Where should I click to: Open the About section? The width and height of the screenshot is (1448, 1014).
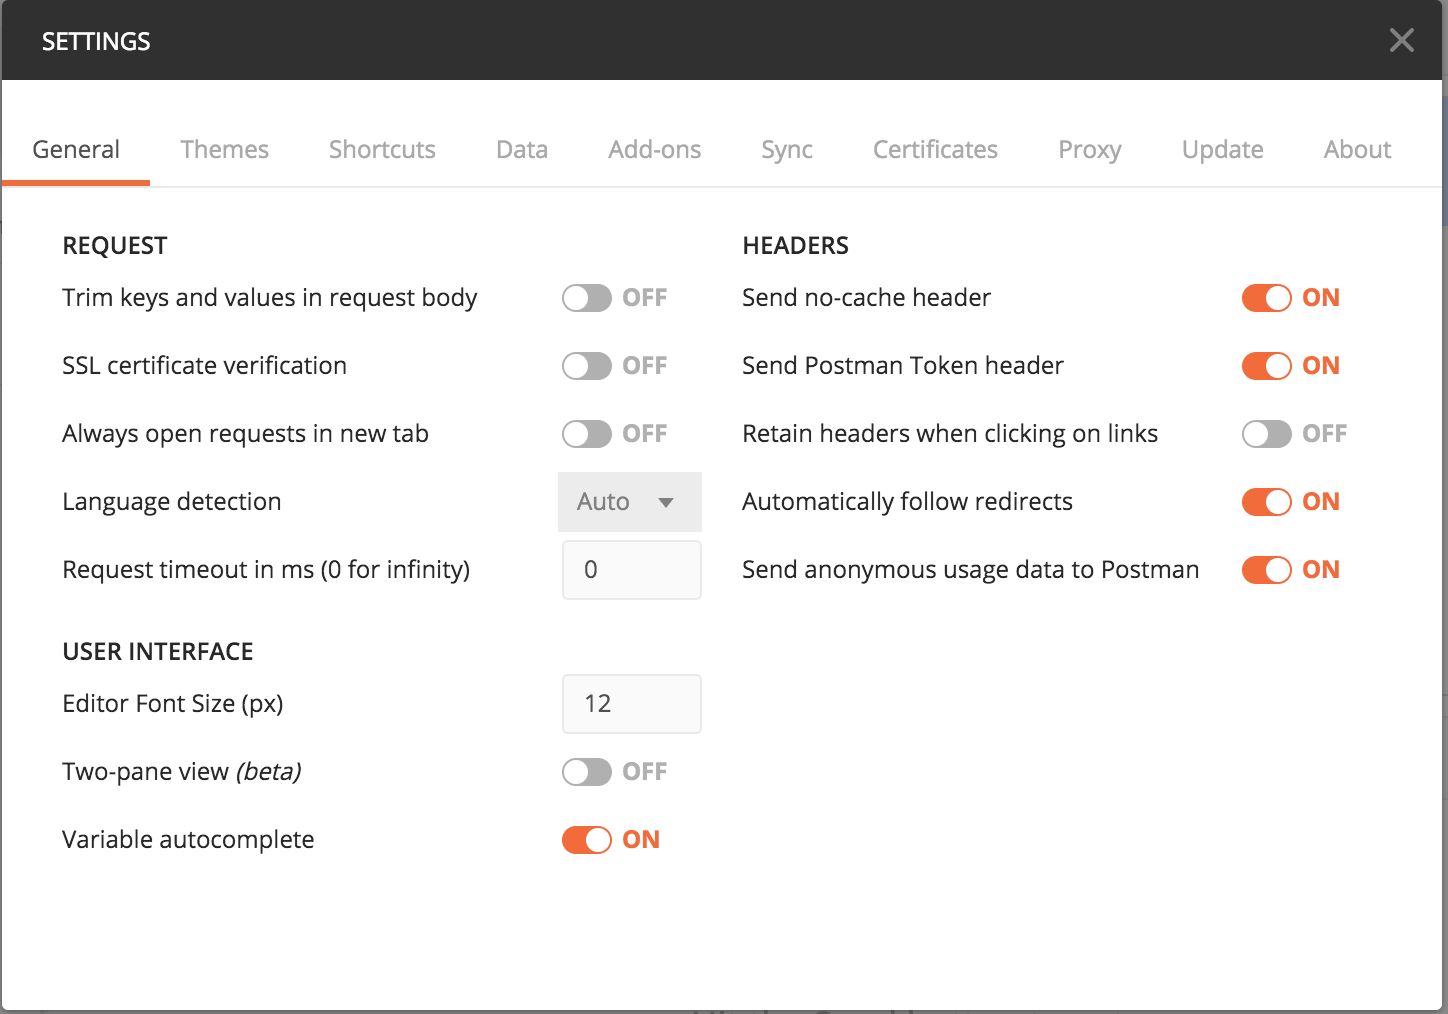(x=1357, y=149)
